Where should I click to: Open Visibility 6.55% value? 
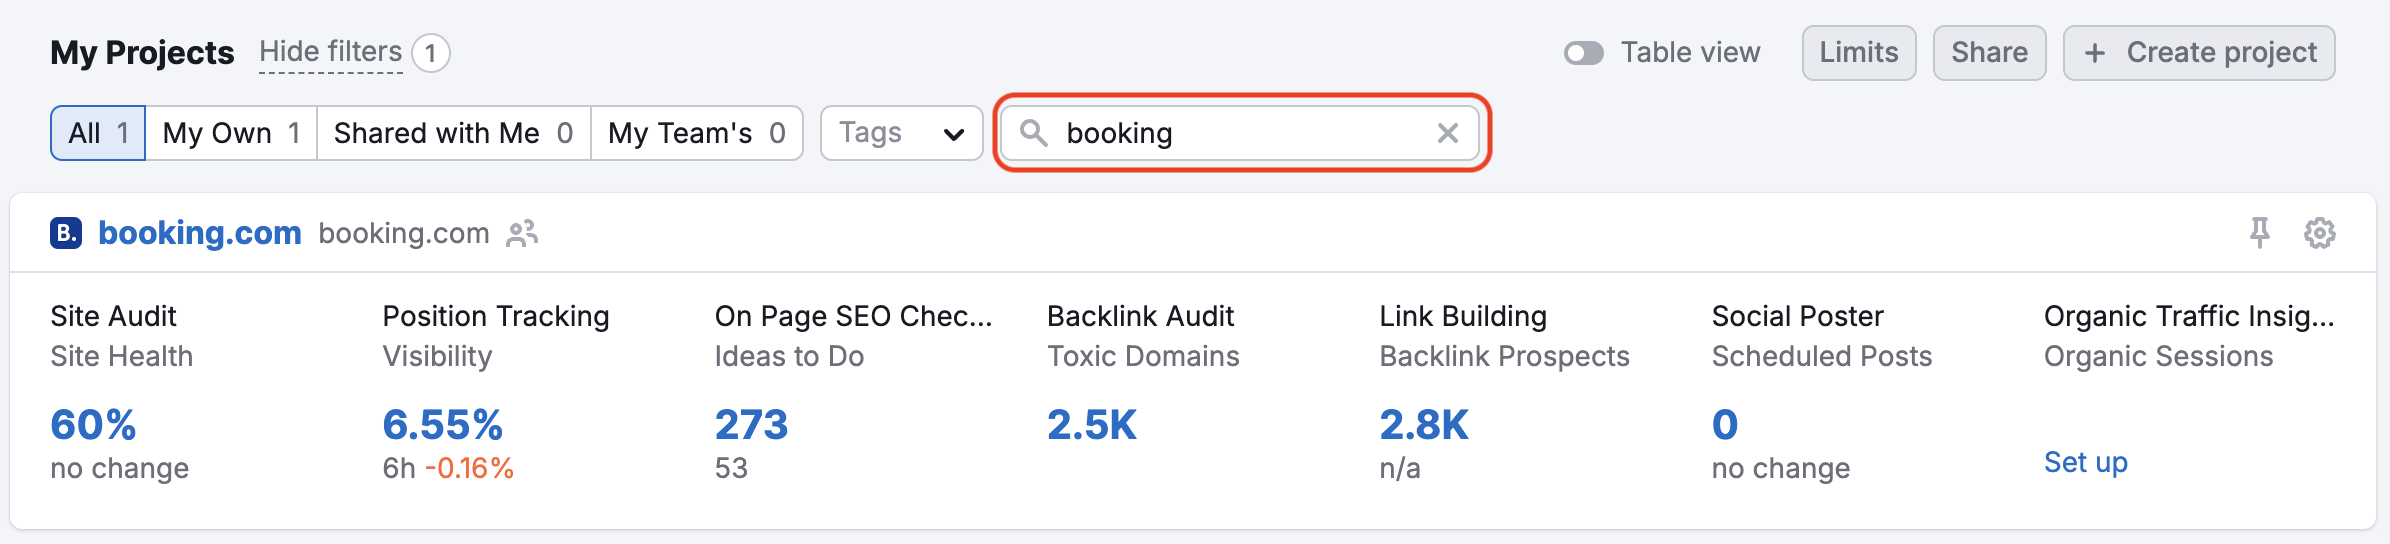(442, 425)
